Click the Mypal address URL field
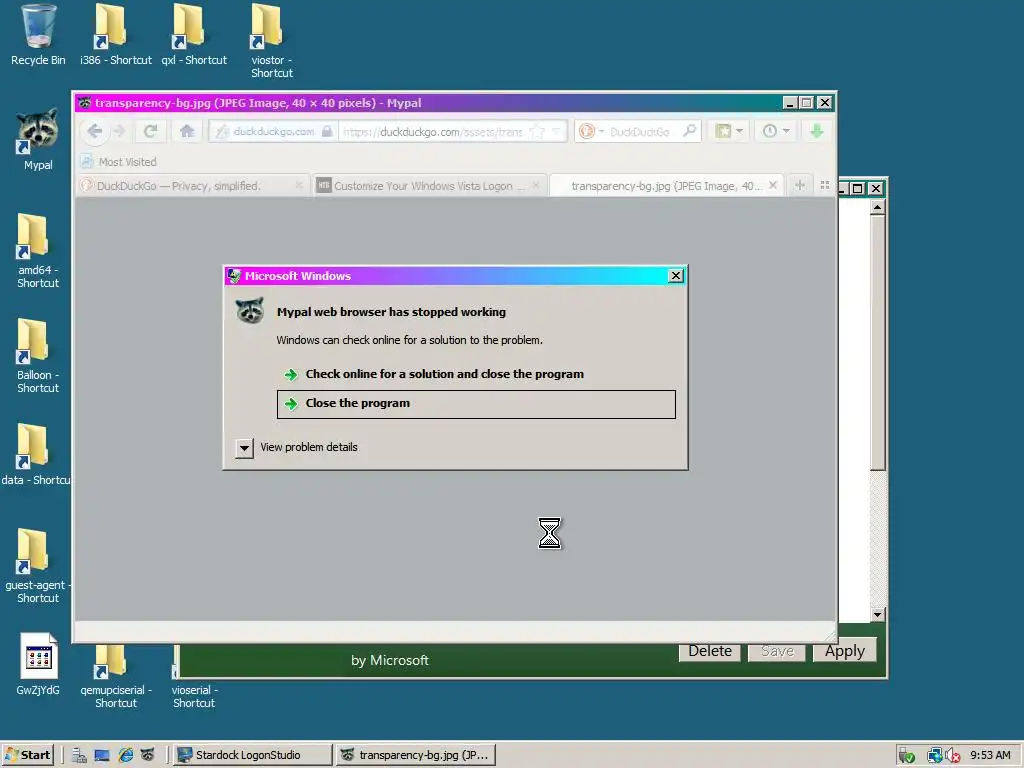This screenshot has width=1024, height=768. pos(434,132)
